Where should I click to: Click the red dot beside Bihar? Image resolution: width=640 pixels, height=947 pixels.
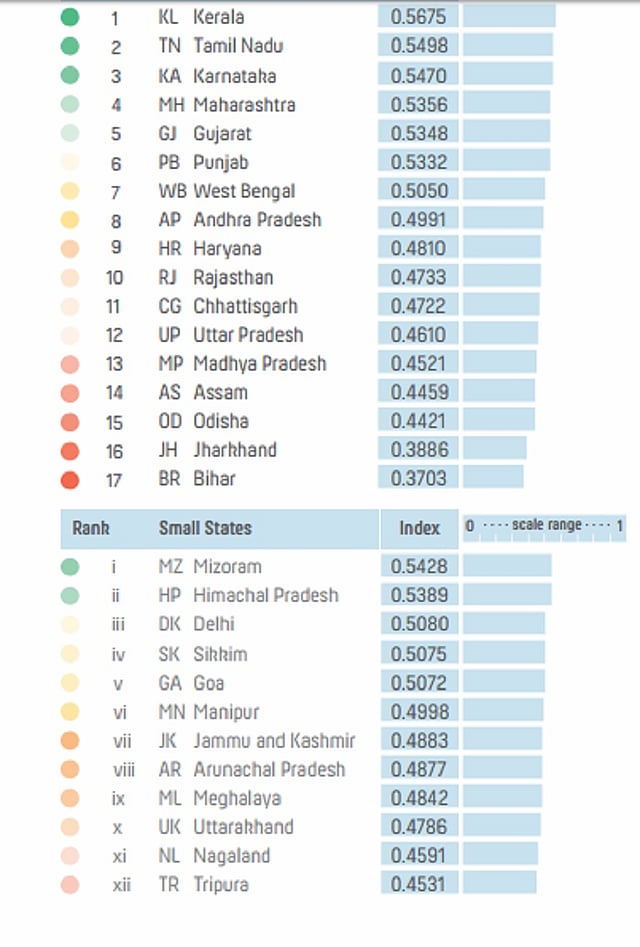[x=69, y=479]
